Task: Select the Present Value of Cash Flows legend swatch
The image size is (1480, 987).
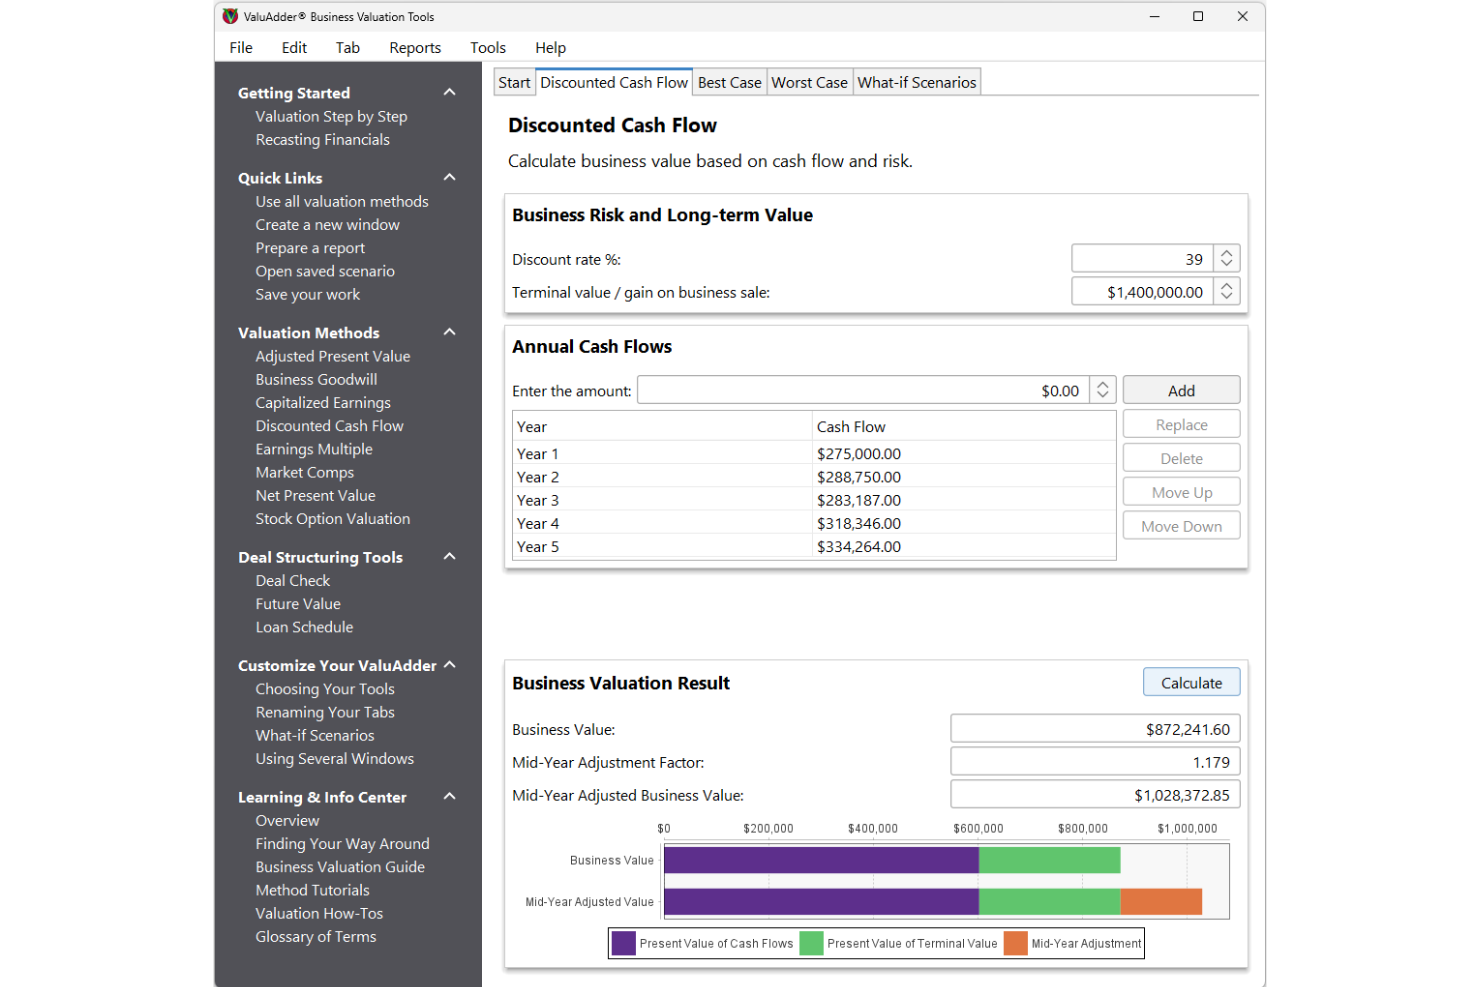Action: [622, 942]
